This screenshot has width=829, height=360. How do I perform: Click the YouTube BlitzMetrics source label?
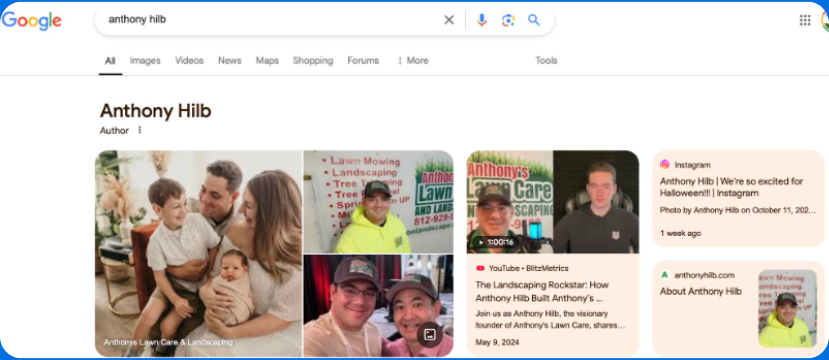[522, 269]
